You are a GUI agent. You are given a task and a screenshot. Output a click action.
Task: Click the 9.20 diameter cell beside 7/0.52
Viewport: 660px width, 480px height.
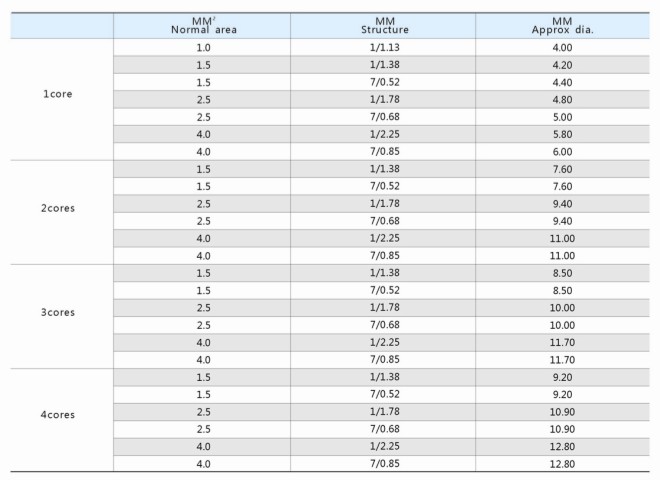562,395
